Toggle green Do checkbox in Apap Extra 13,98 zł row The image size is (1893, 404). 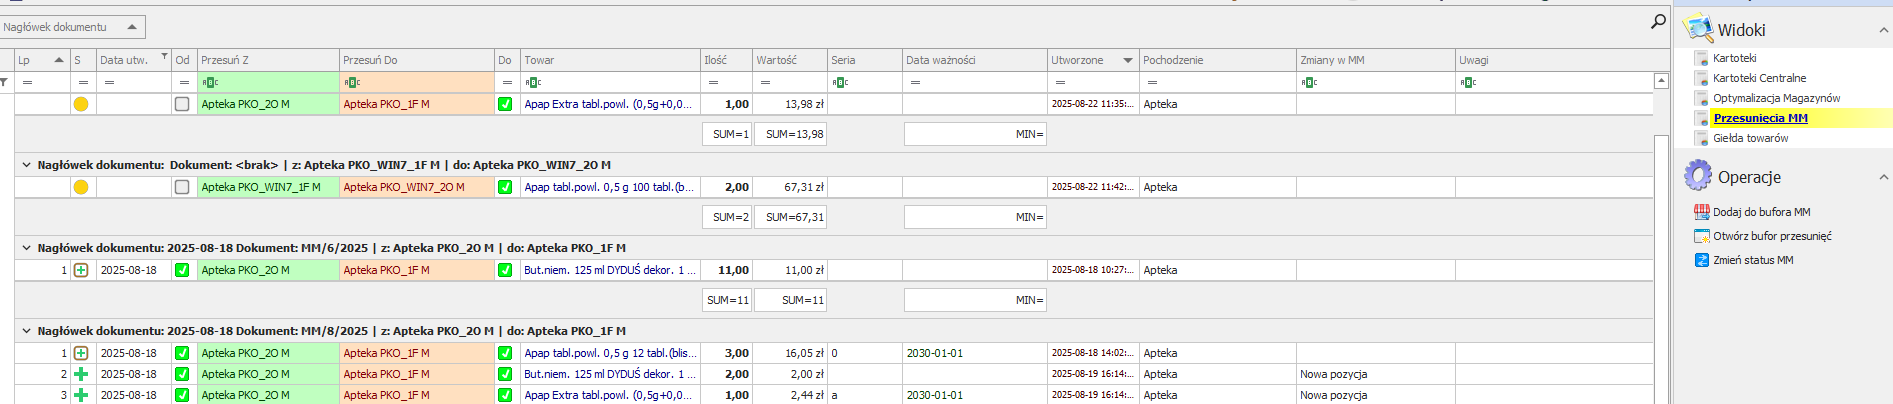point(505,104)
